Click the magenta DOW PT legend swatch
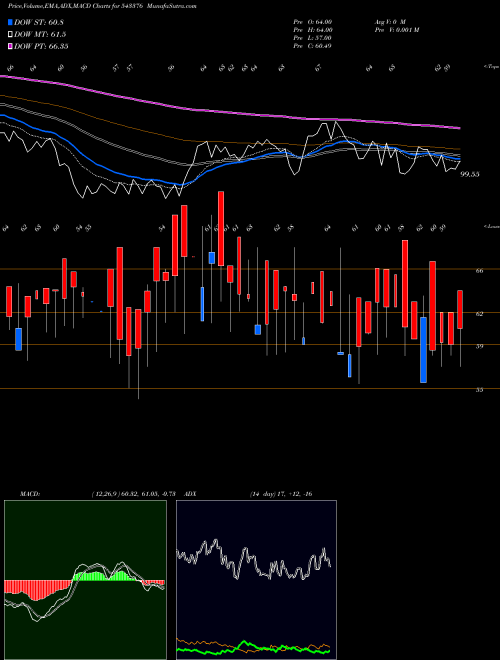 coord(10,46)
